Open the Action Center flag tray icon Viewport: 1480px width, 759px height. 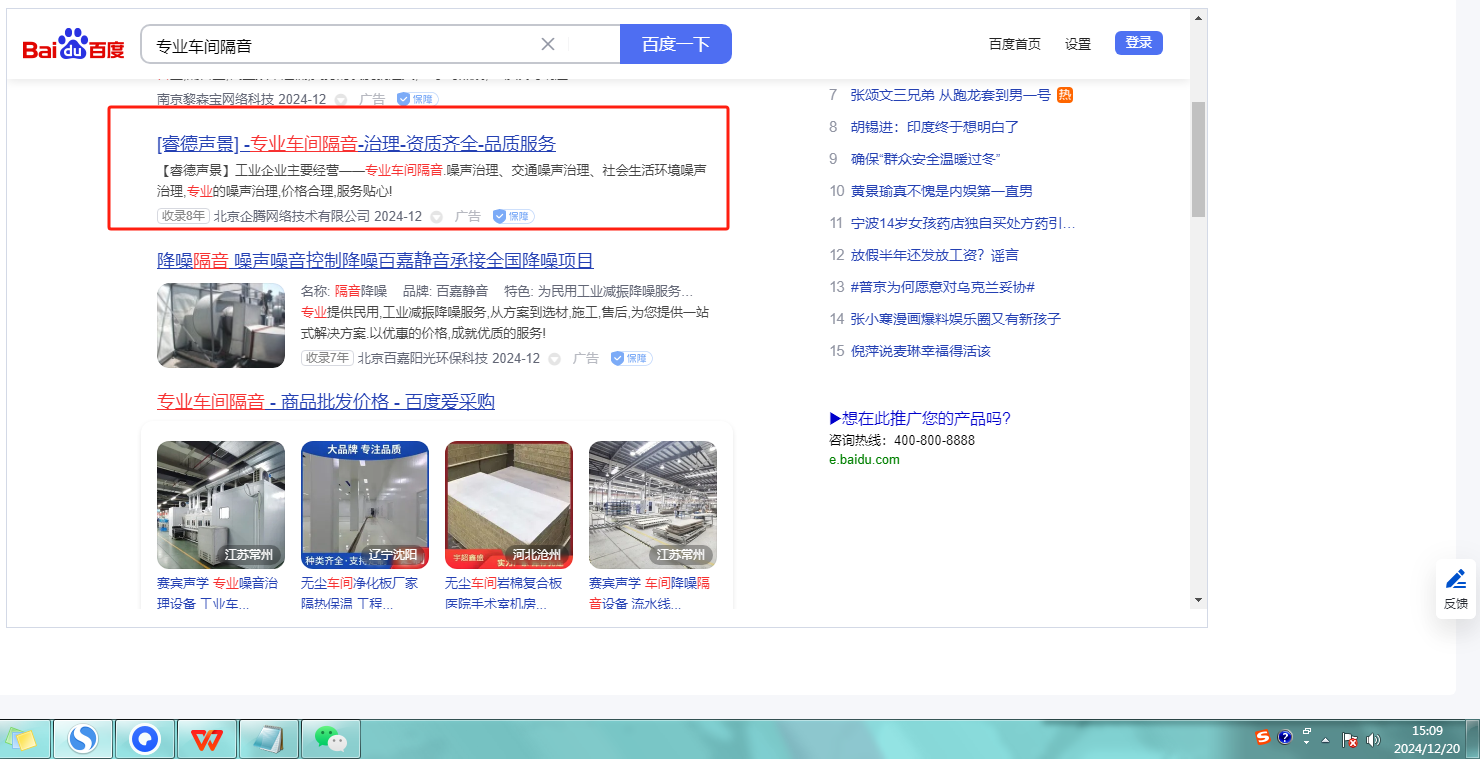[1350, 740]
